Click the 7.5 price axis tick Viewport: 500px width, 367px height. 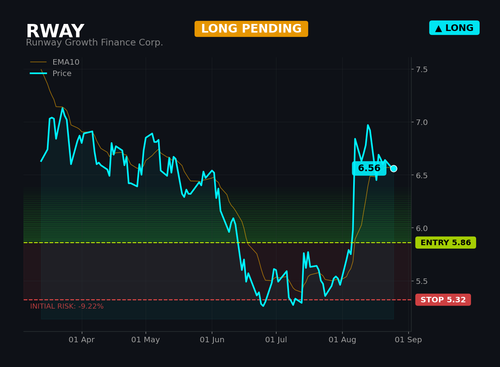tap(422, 69)
